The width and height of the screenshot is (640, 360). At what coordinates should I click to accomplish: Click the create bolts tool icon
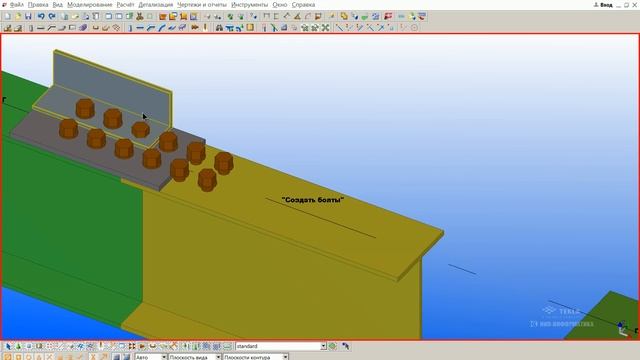[x=195, y=28]
